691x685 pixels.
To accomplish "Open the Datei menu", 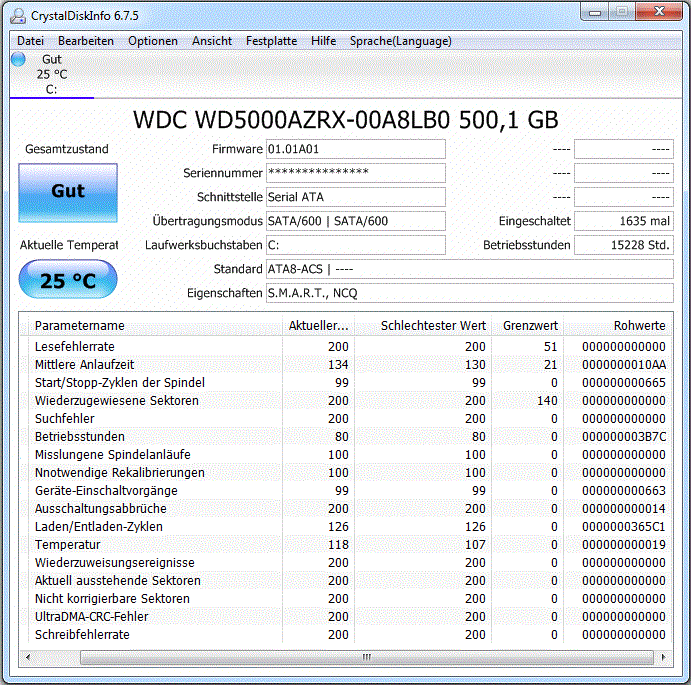I will [x=30, y=41].
